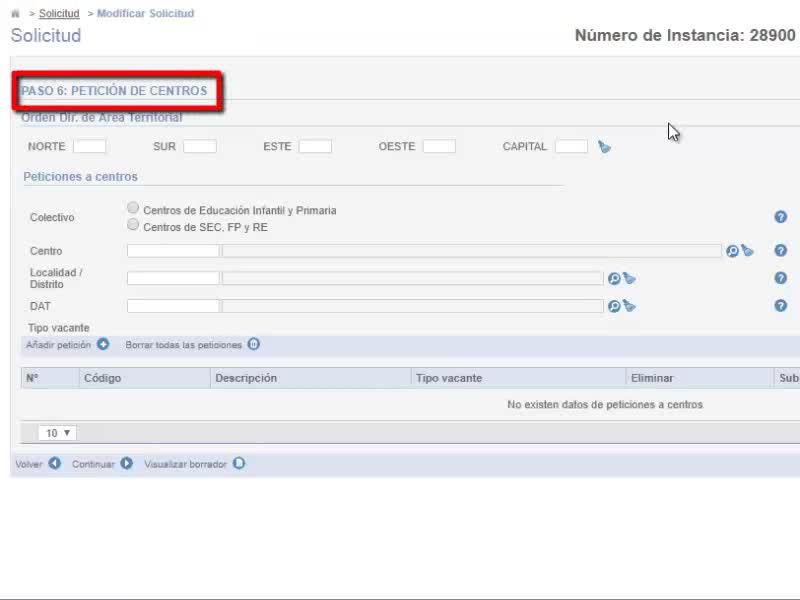The width and height of the screenshot is (800, 600).
Task: Click the Centro code input field
Action: click(173, 251)
